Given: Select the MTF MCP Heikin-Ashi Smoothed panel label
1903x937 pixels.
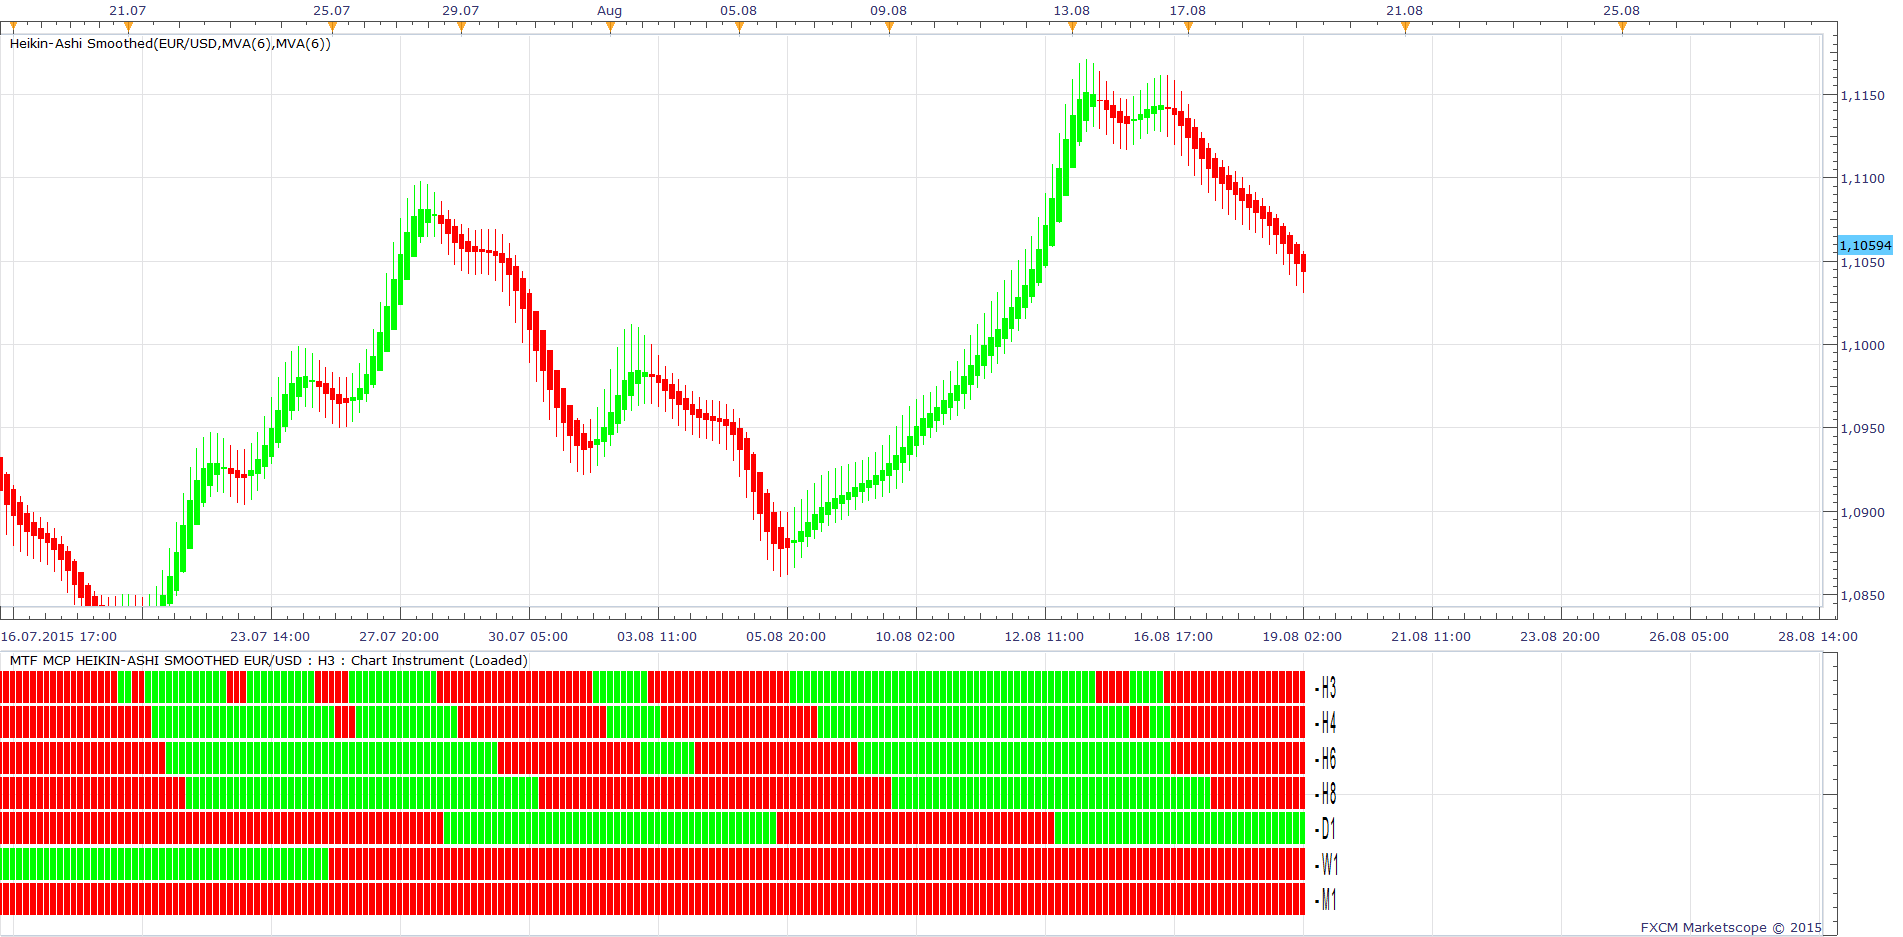Looking at the screenshot, I should [x=268, y=661].
